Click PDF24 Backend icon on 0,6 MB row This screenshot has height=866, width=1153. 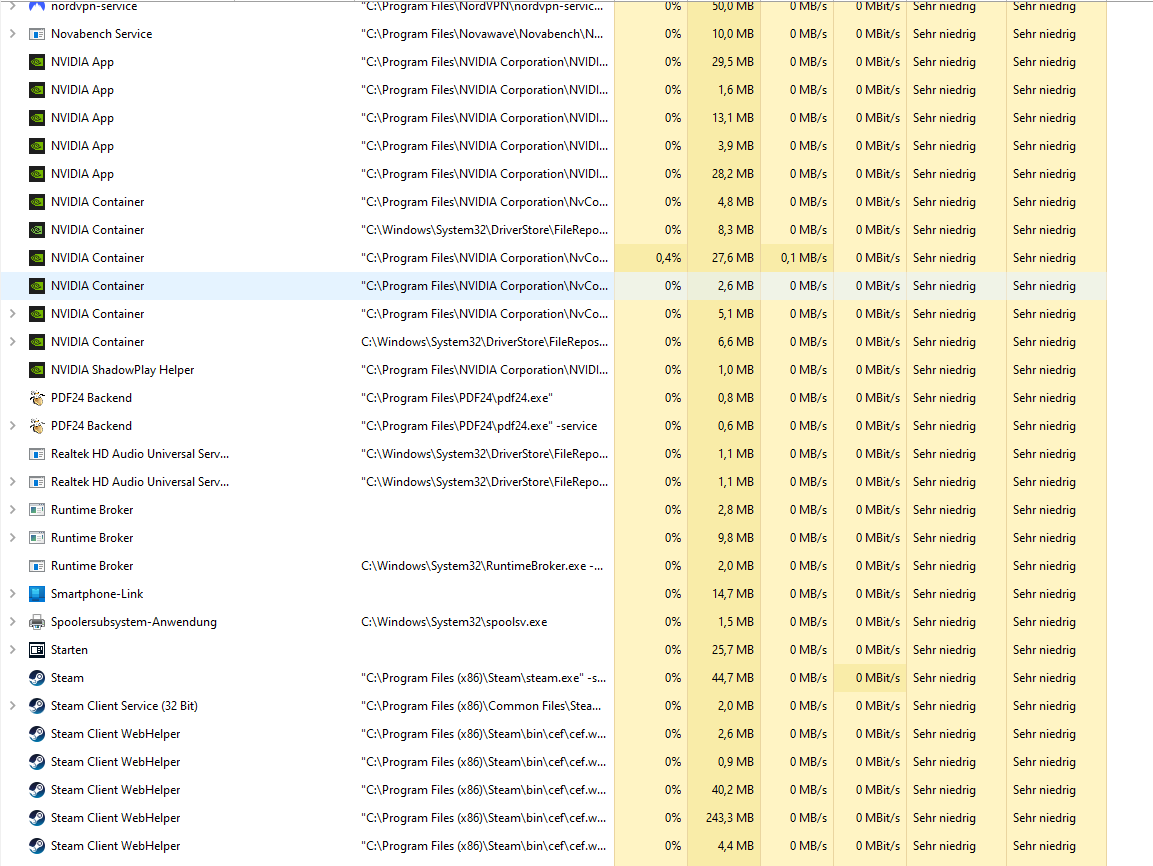(x=37, y=426)
